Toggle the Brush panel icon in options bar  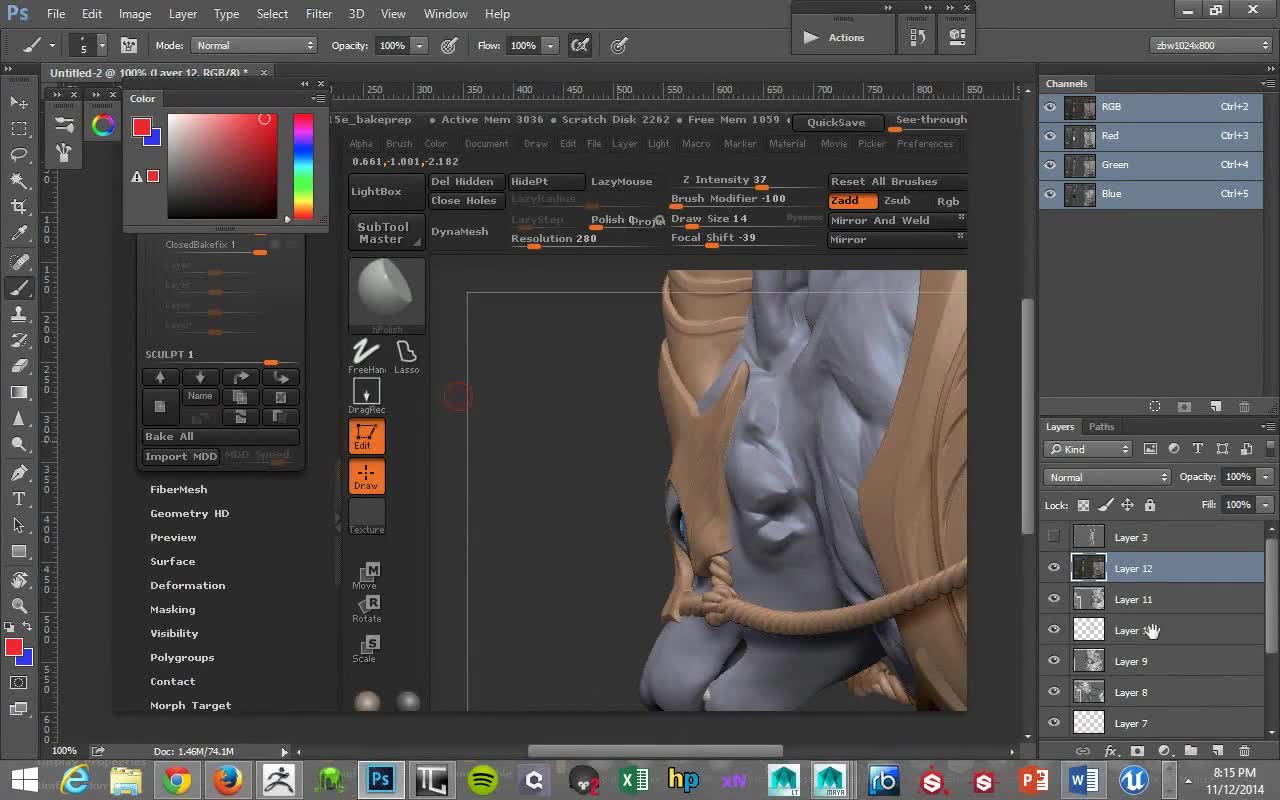coord(129,45)
